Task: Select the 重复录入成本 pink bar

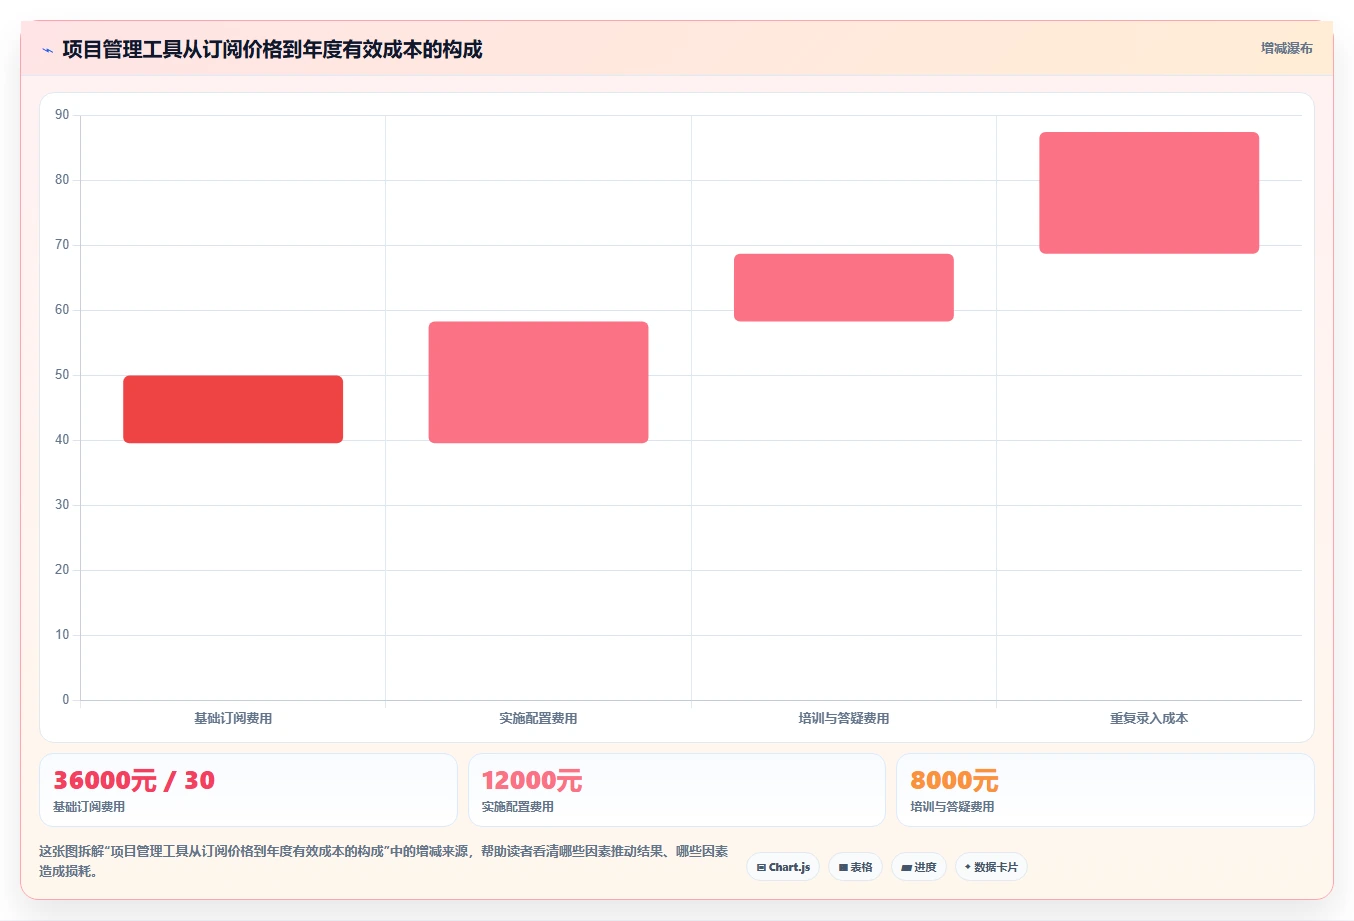Action: pyautogui.click(x=1149, y=193)
